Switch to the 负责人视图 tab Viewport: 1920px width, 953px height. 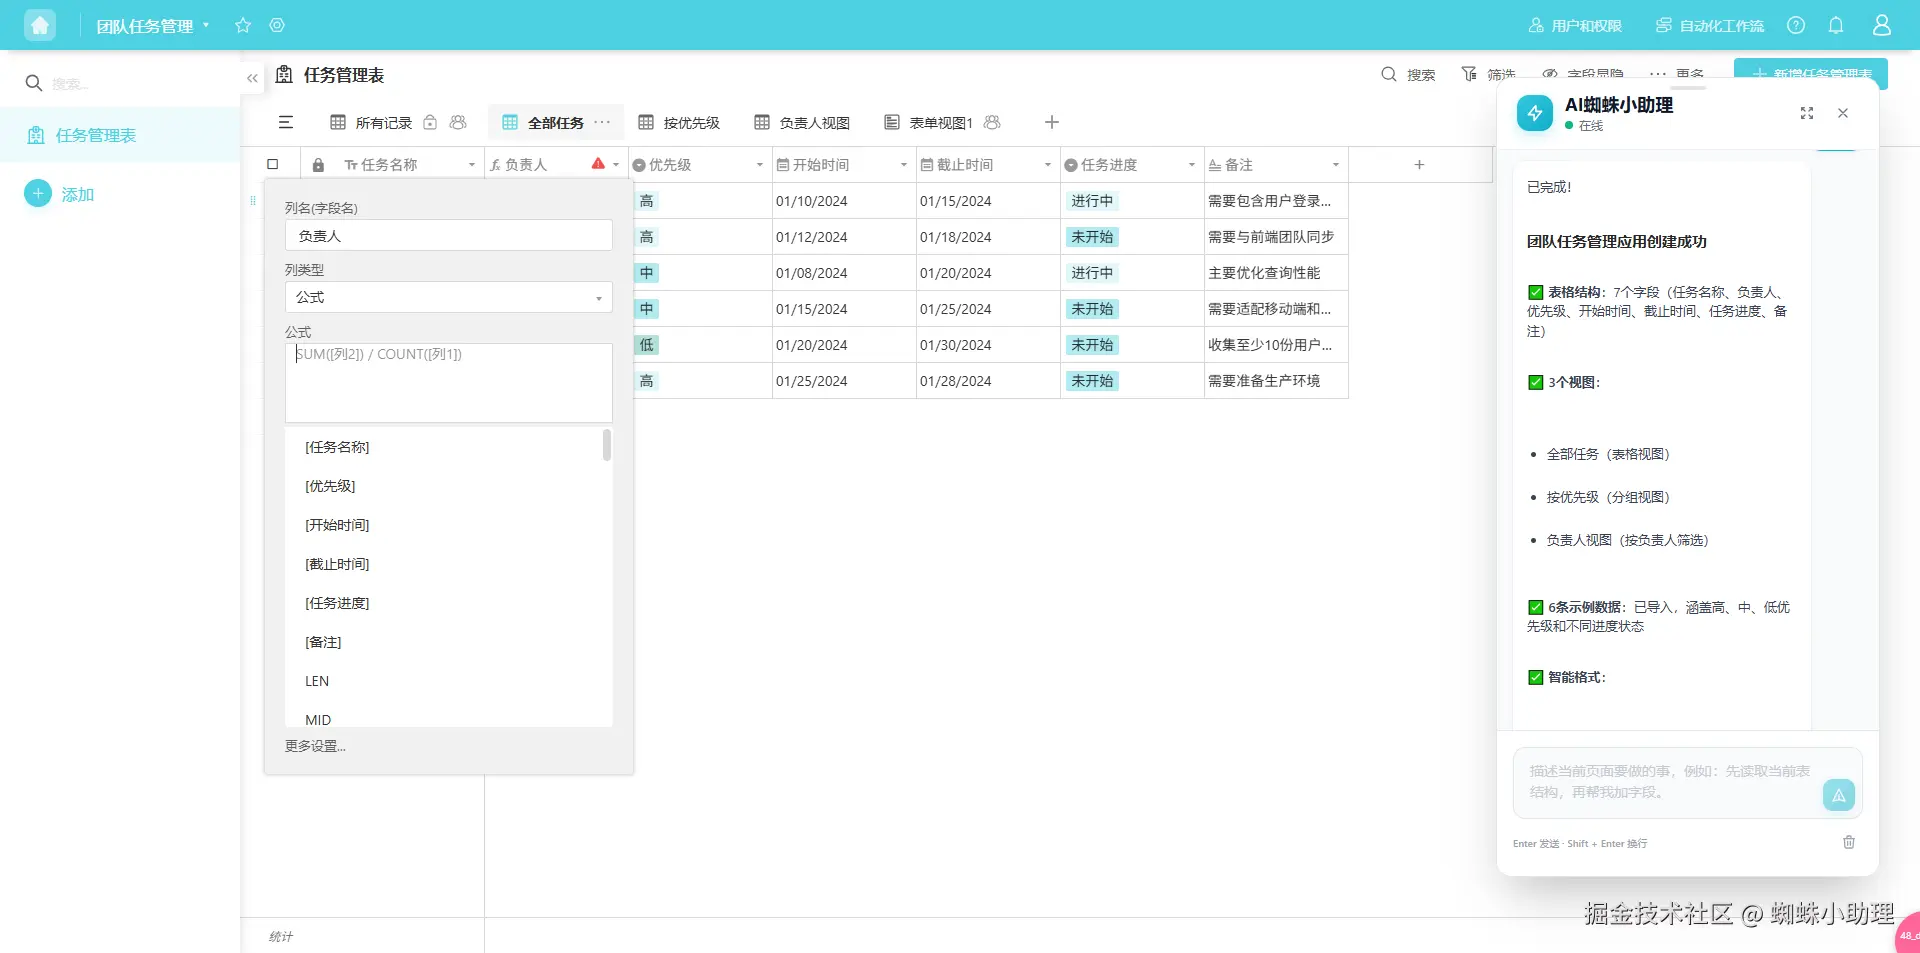point(802,122)
